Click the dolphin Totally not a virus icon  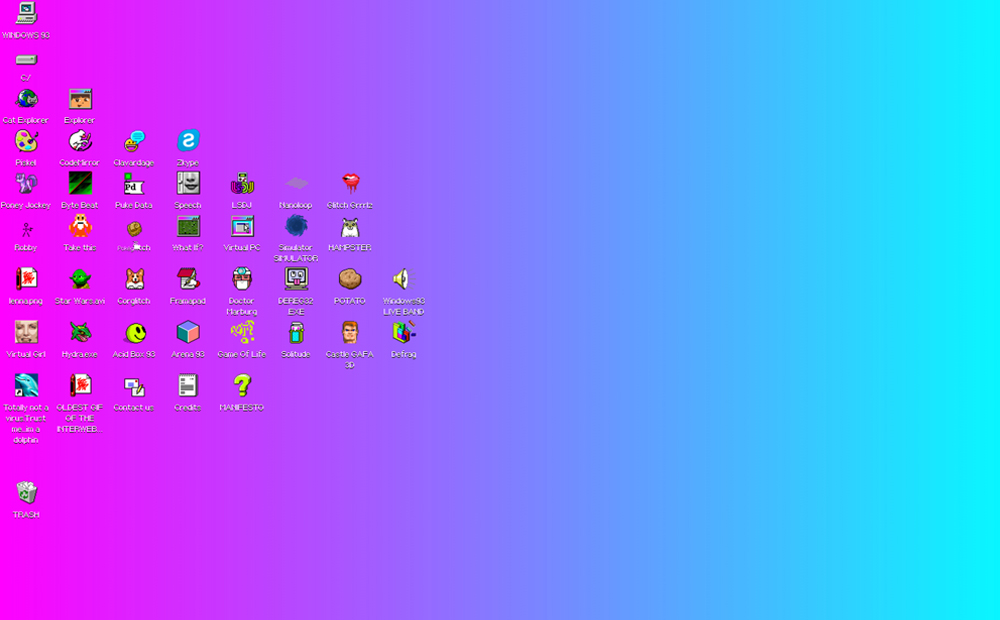click(x=26, y=385)
